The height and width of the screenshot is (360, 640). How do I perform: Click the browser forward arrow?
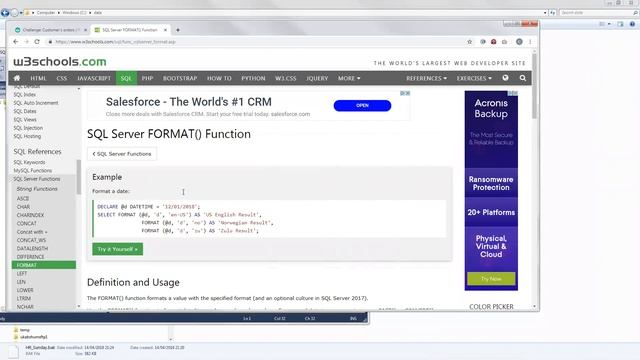[26, 42]
